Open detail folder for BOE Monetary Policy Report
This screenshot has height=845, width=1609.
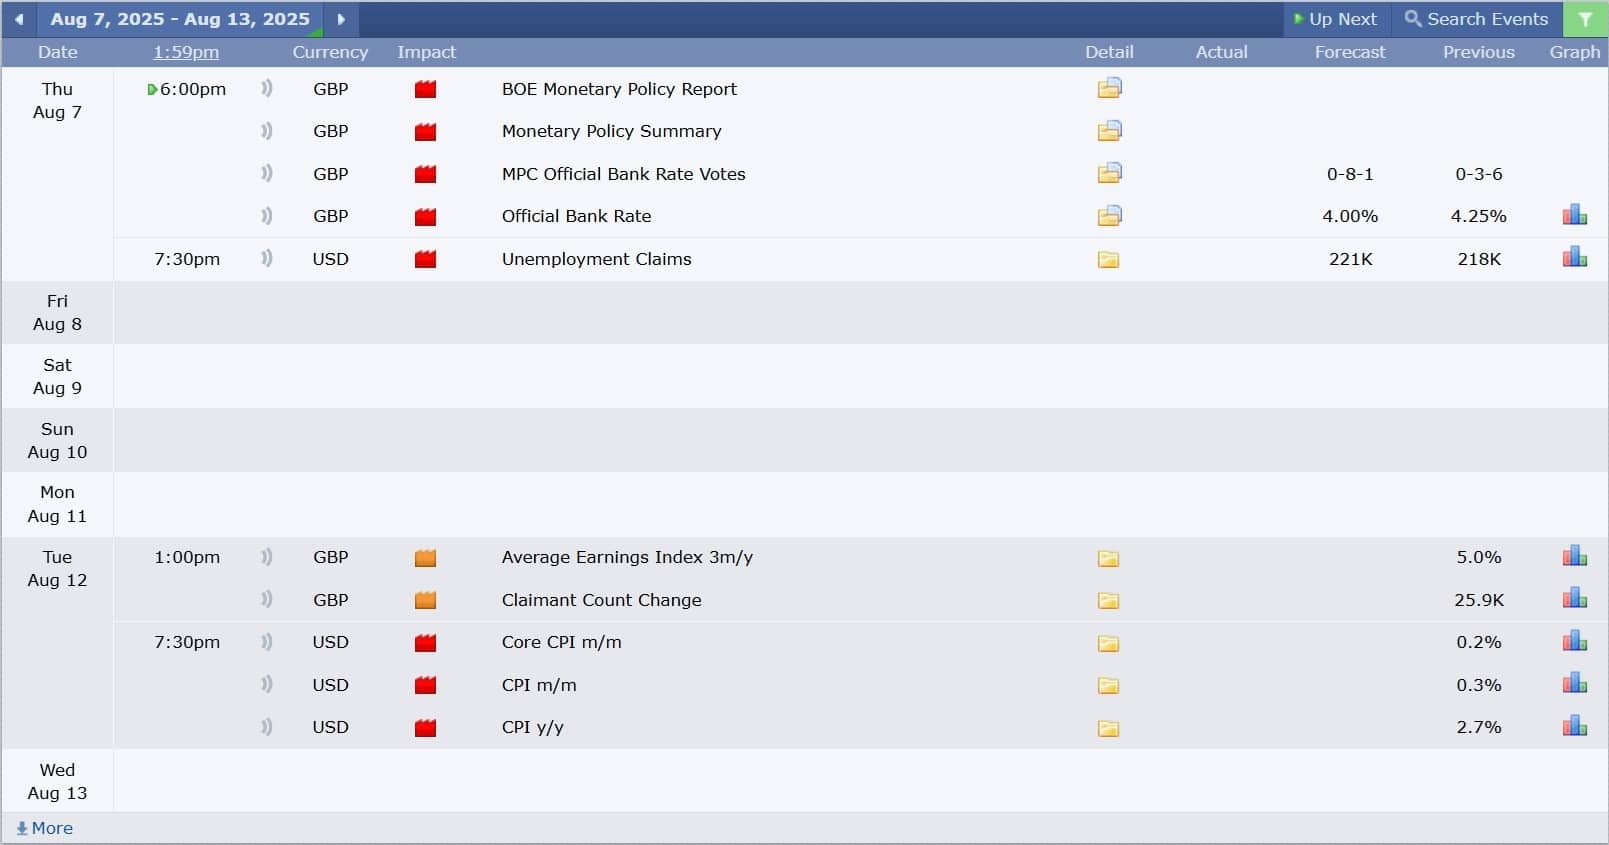[x=1109, y=88]
